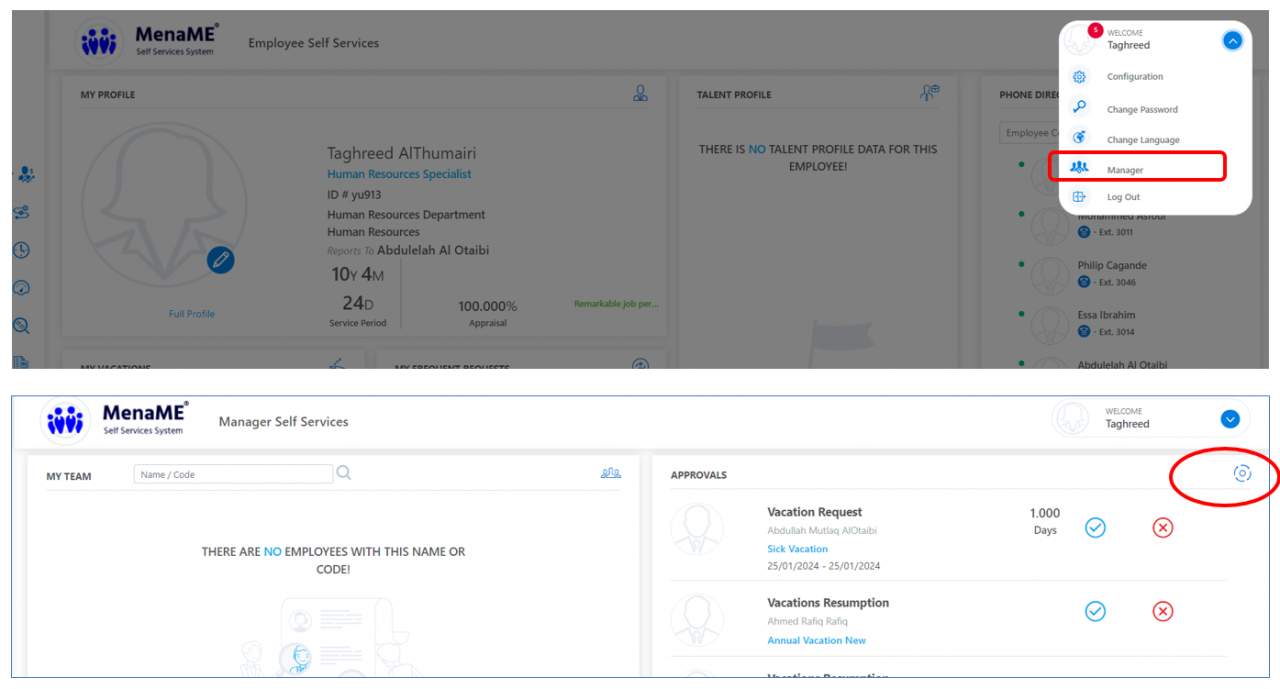Image resolution: width=1280 pixels, height=689 pixels.
Task: Click the search magnifier beside Name / Code
Action: pos(344,473)
